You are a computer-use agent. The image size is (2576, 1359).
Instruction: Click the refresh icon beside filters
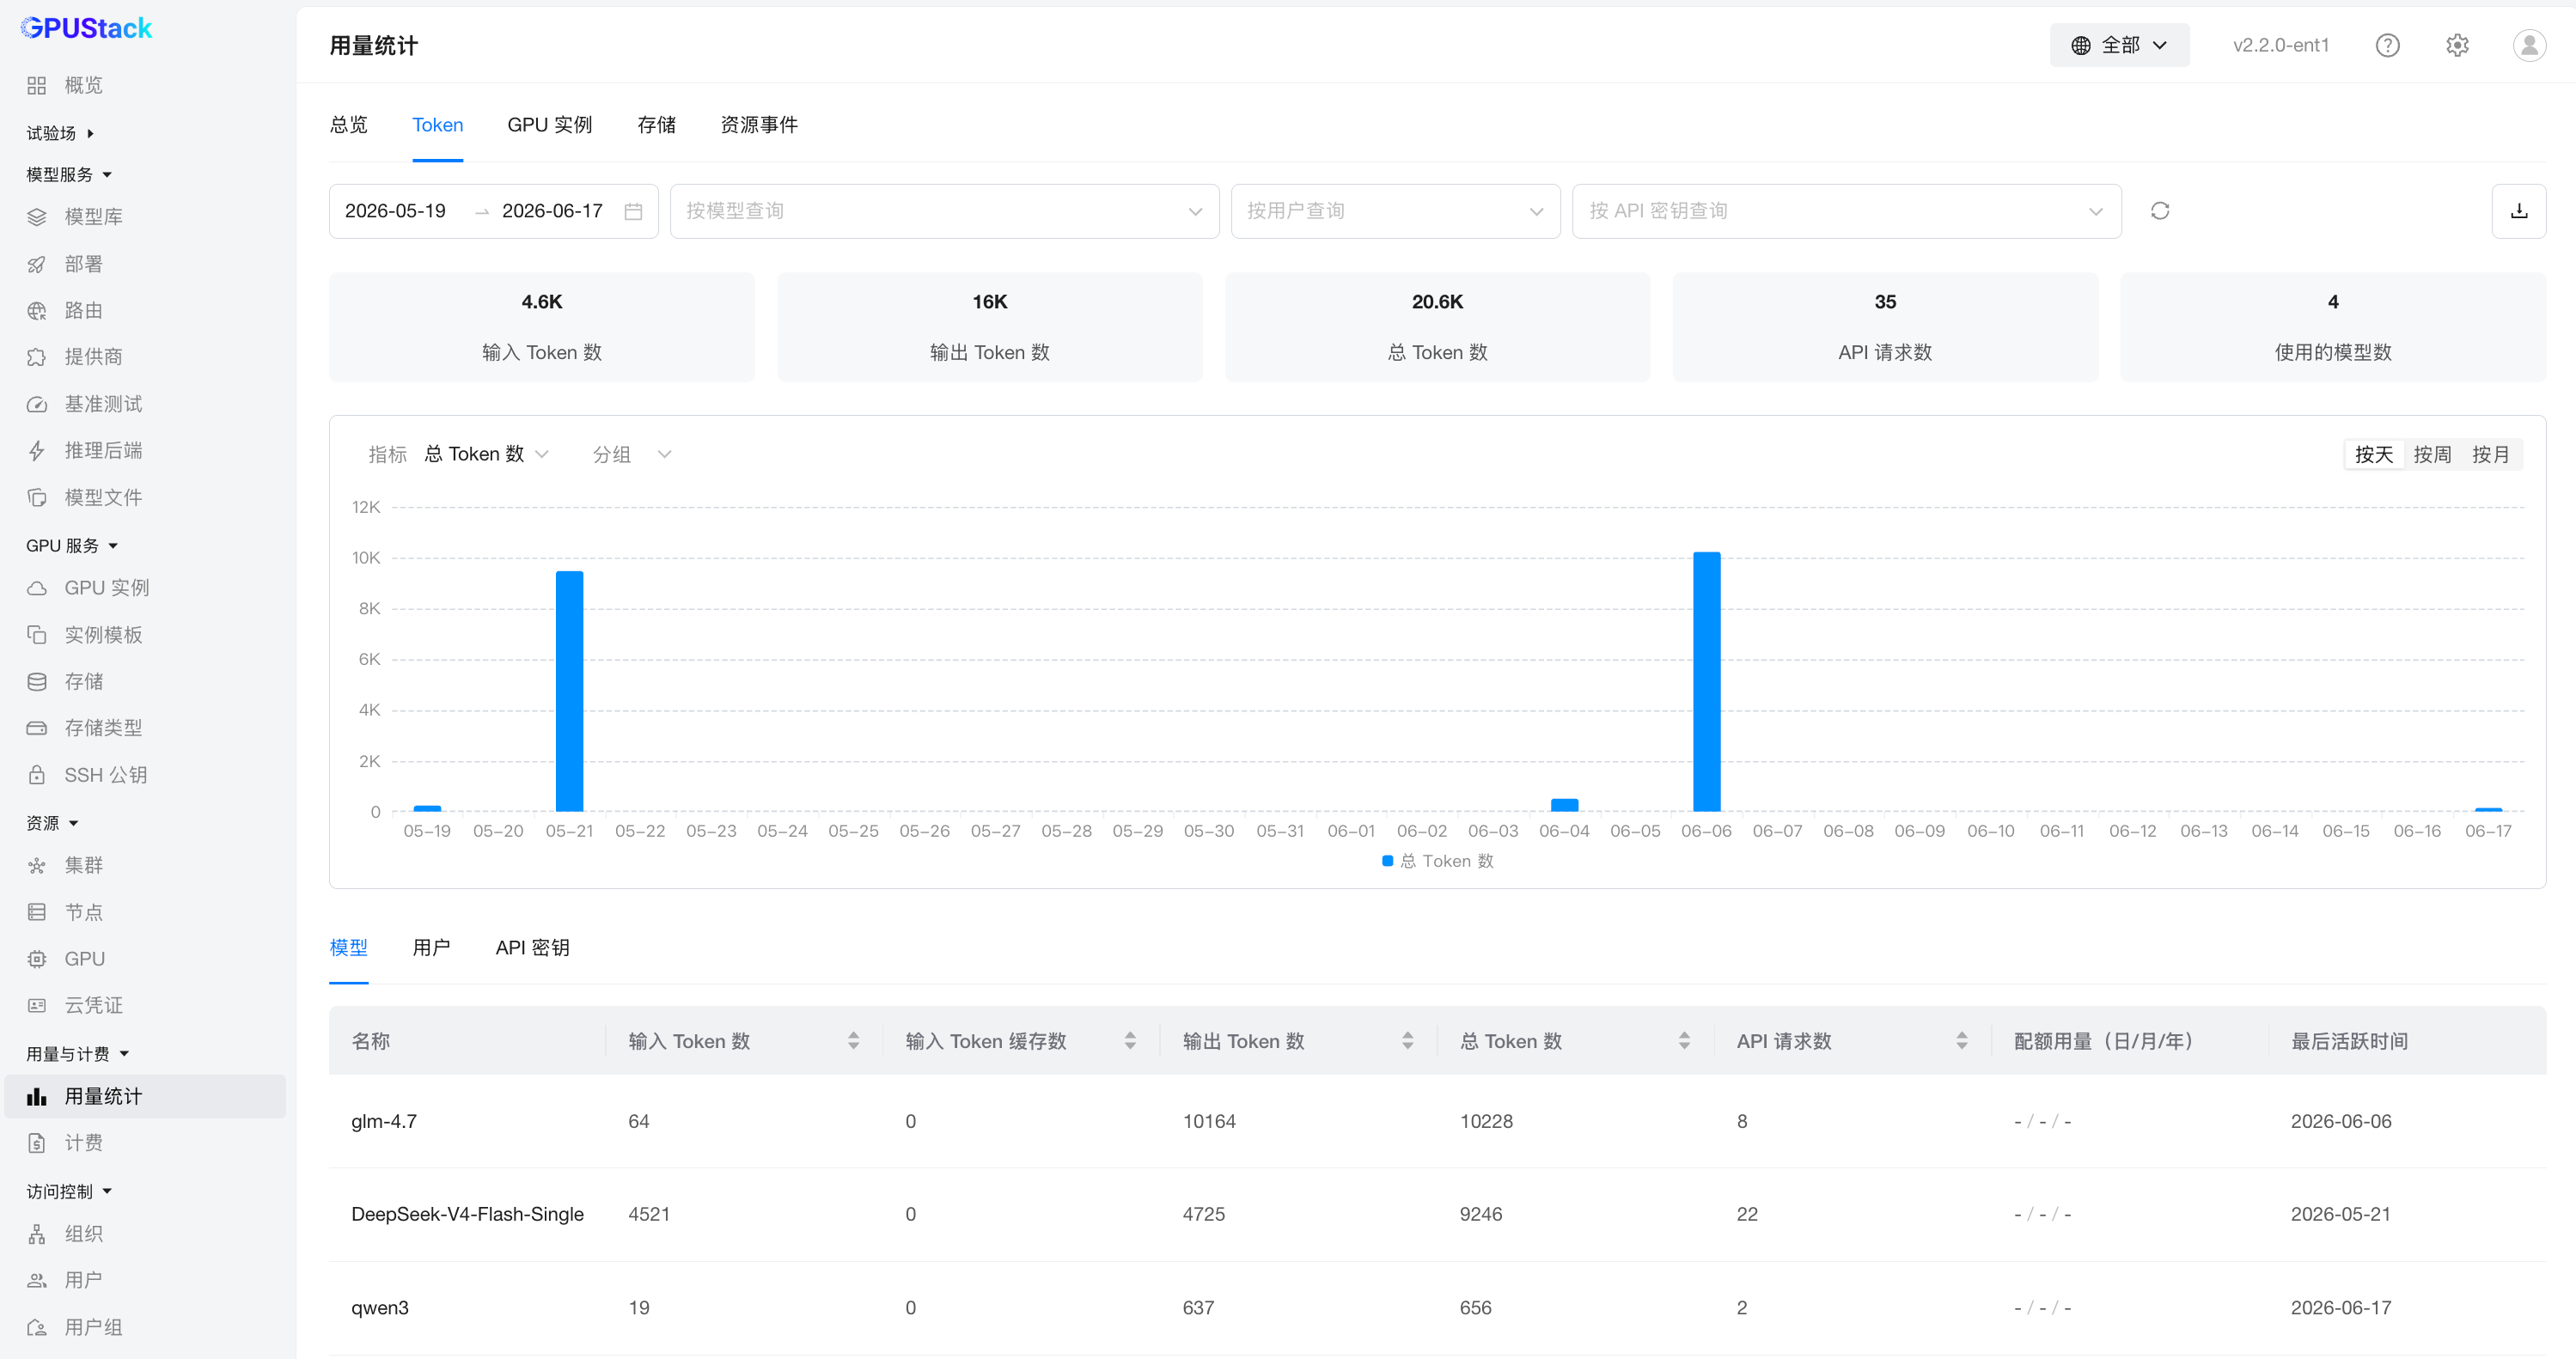click(x=2160, y=211)
